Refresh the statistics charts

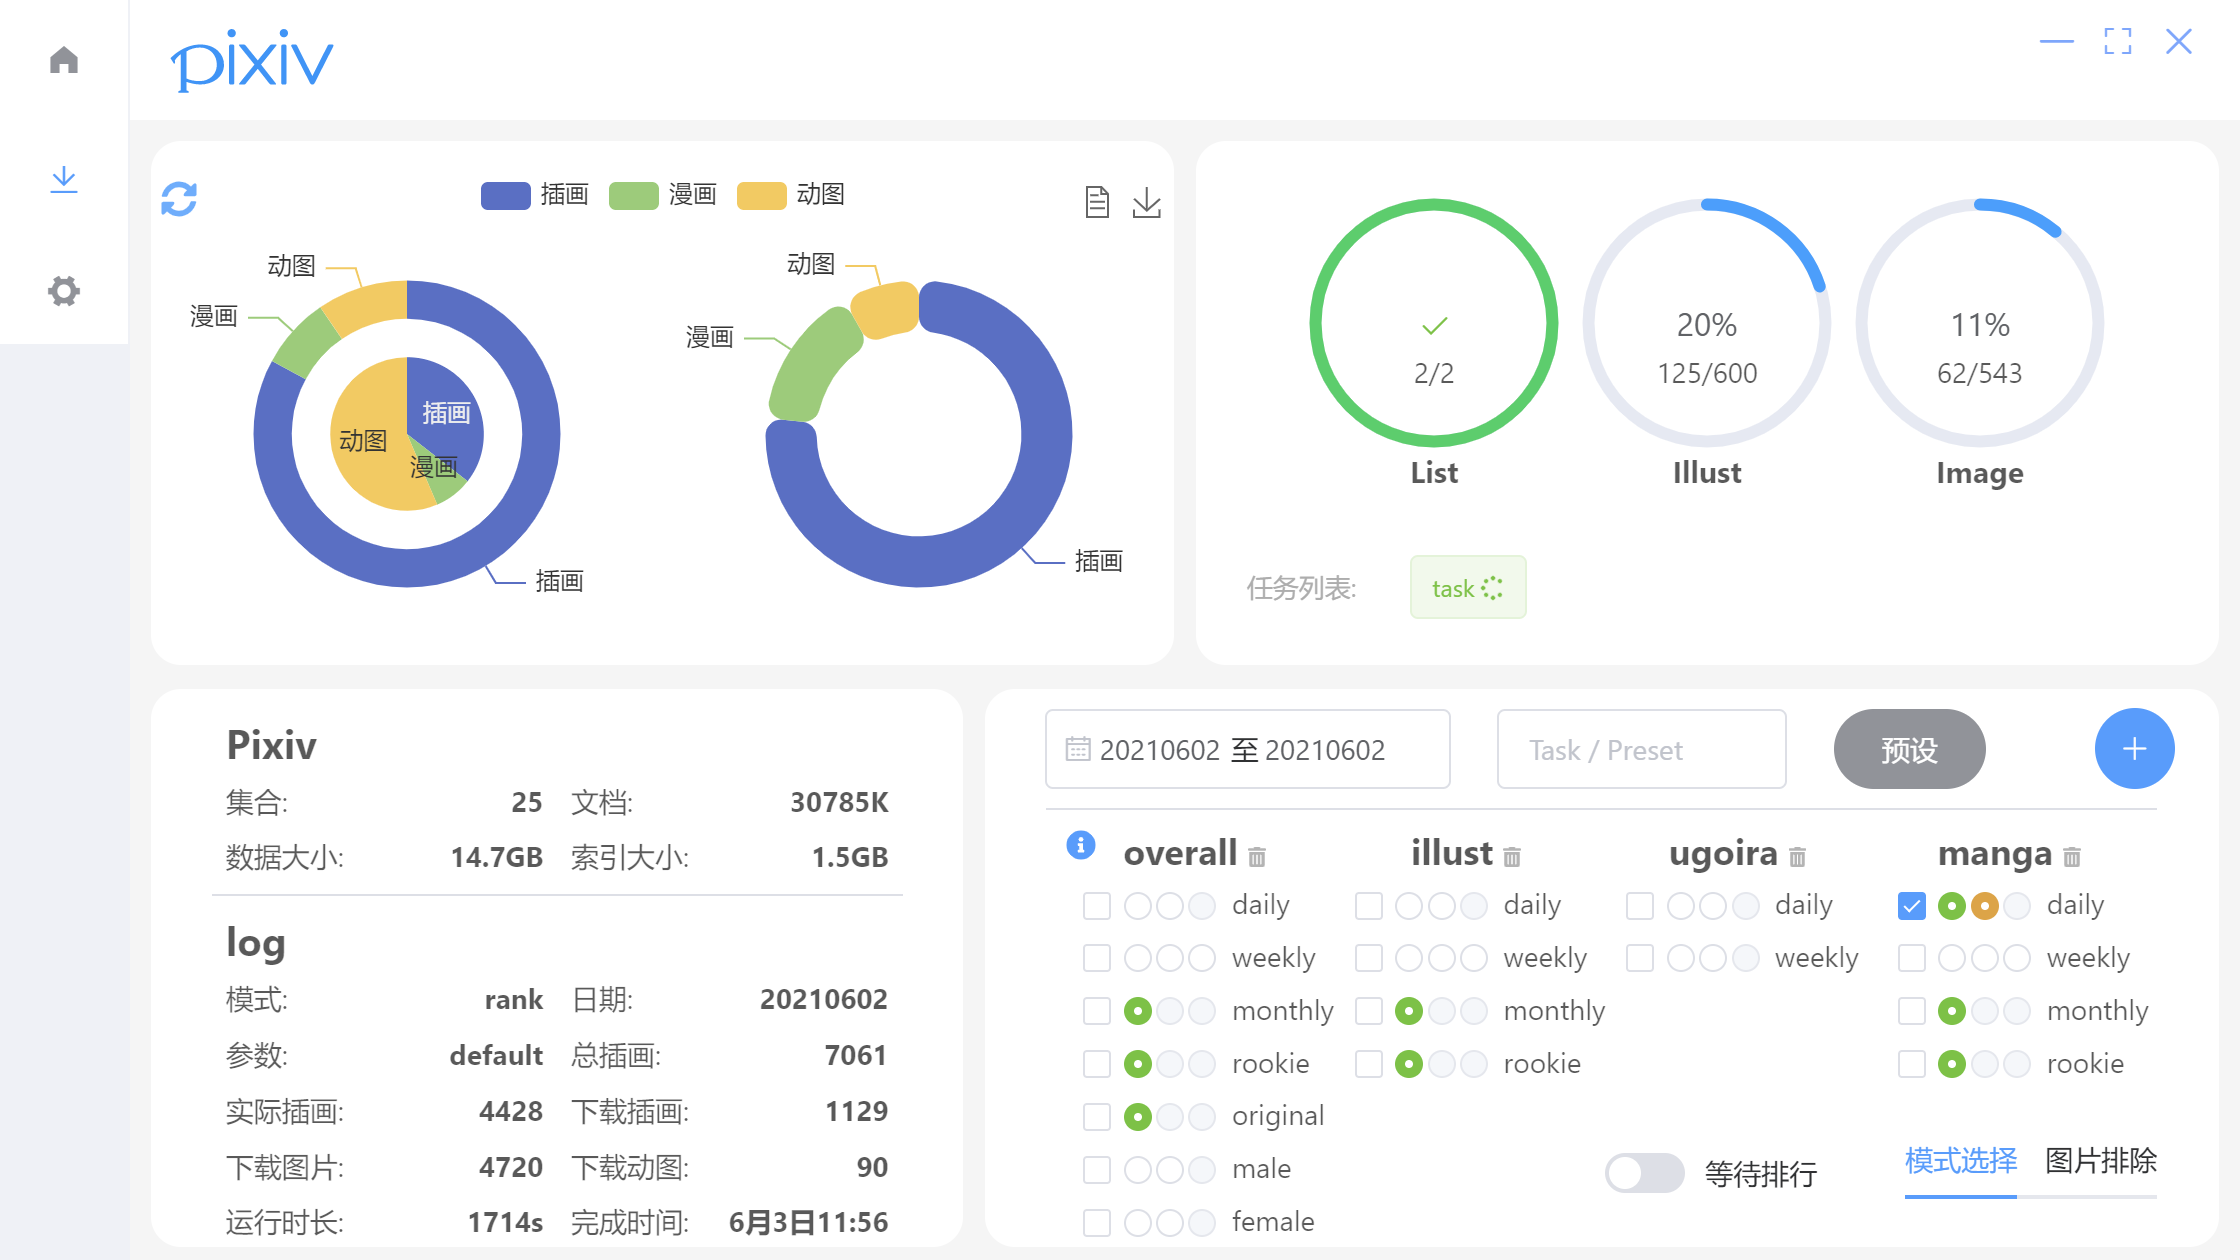click(179, 198)
